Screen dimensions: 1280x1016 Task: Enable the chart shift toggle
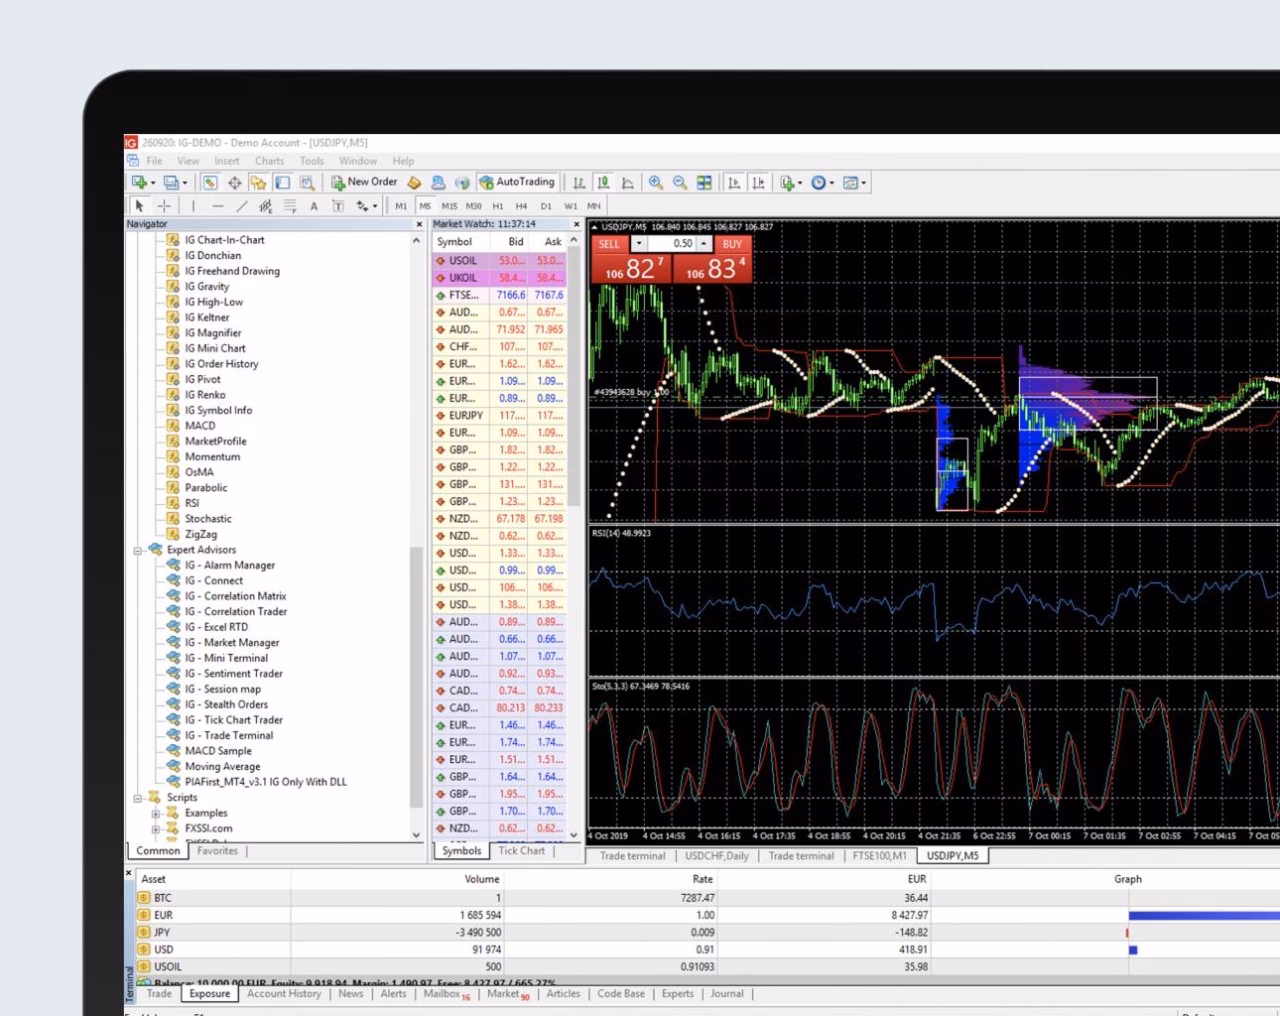pos(760,182)
